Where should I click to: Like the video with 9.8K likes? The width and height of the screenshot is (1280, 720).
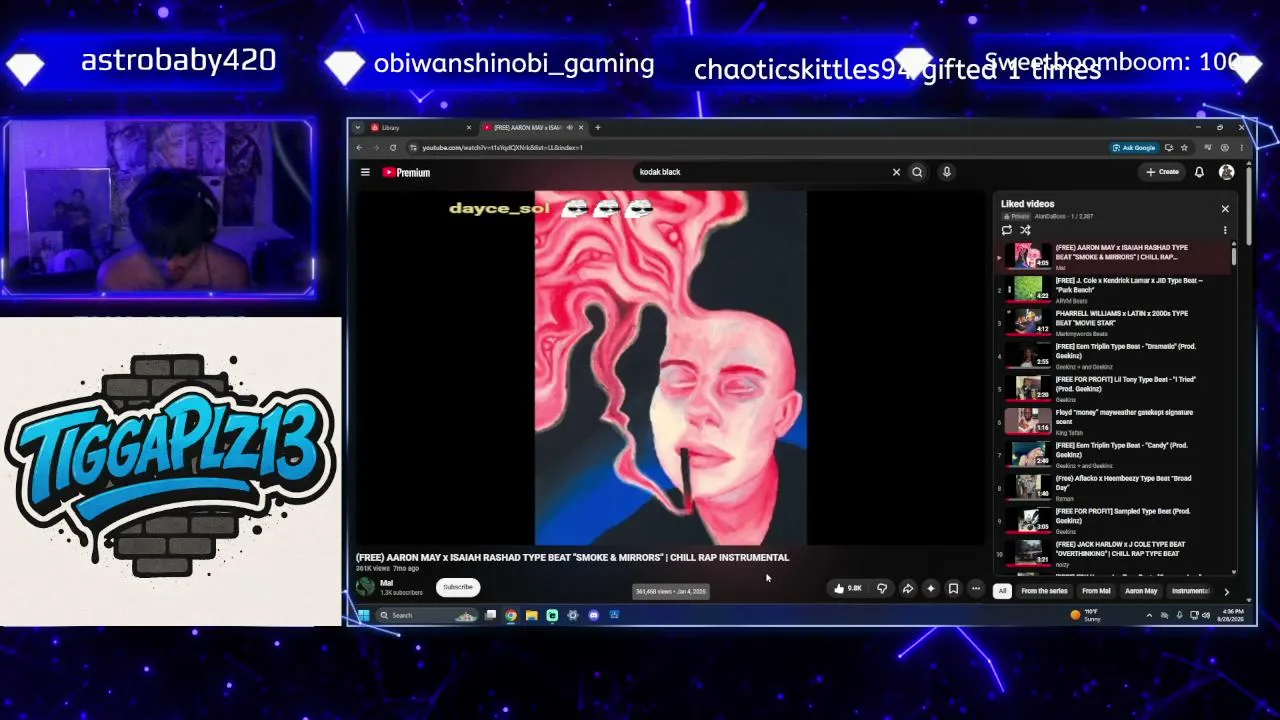click(x=847, y=588)
